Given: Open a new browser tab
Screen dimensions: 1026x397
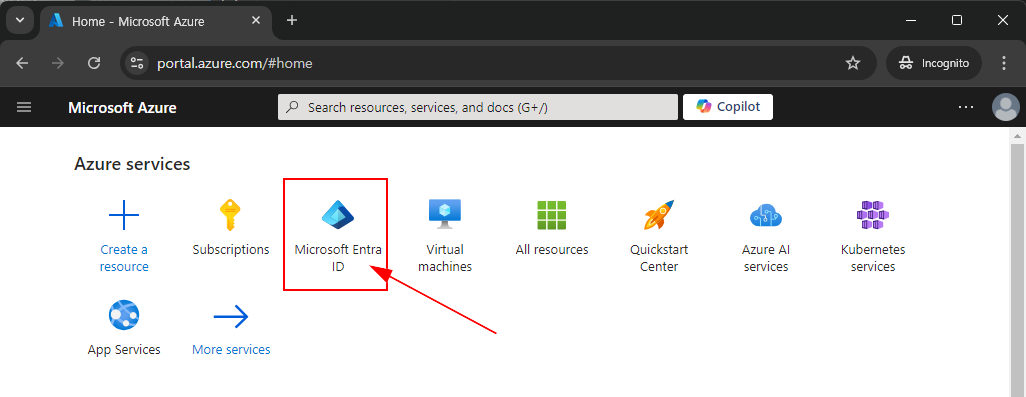Looking at the screenshot, I should click(x=292, y=20).
